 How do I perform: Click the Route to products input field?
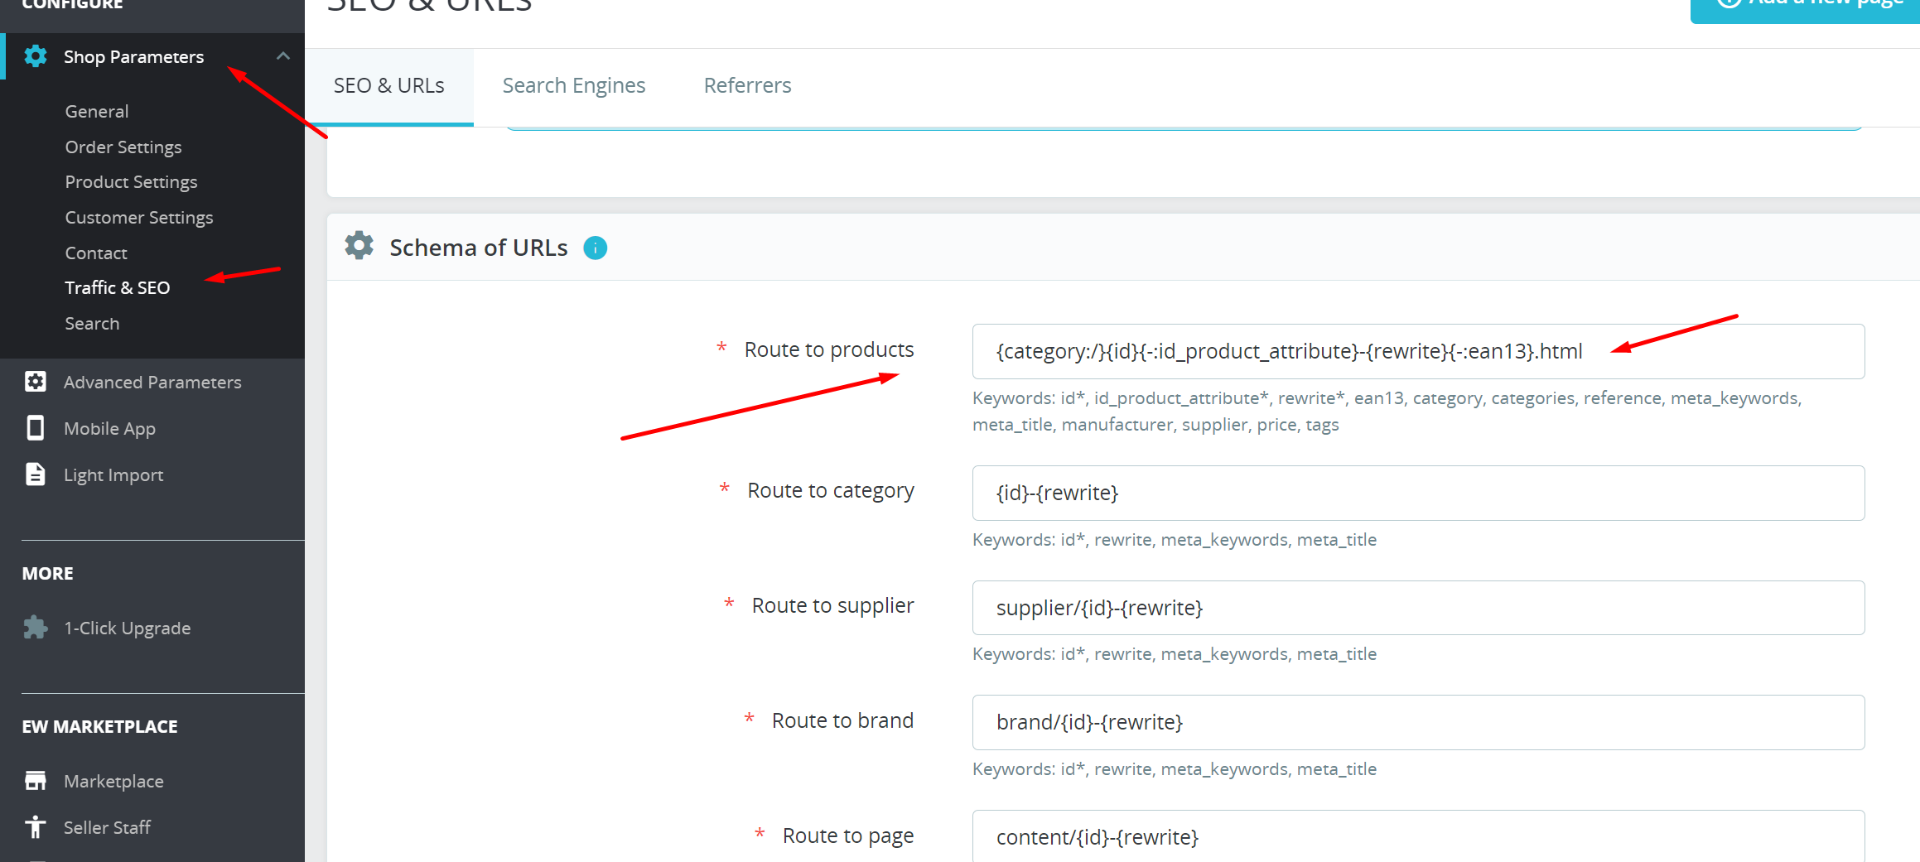pyautogui.click(x=1417, y=352)
